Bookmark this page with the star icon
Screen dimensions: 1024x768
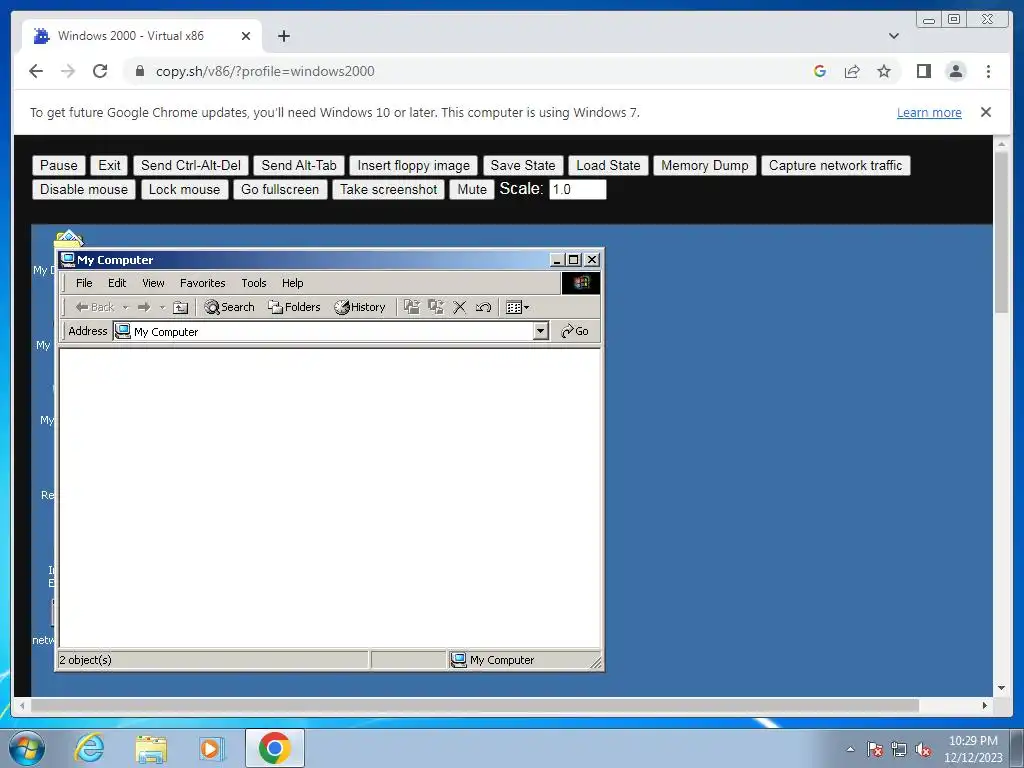(884, 71)
